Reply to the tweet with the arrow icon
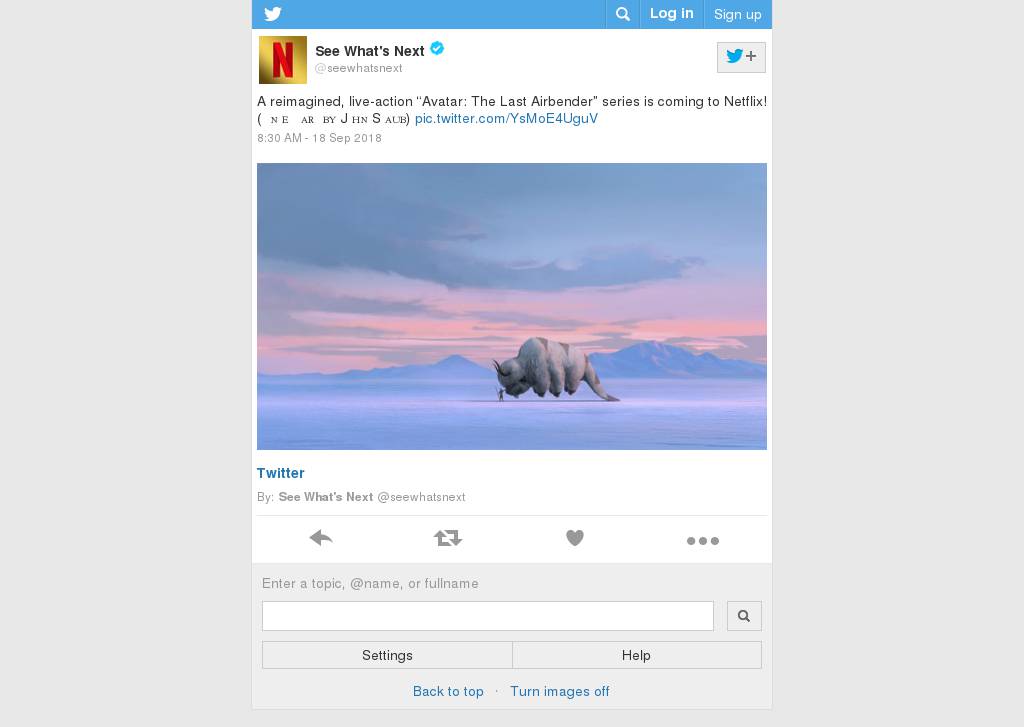This screenshot has width=1024, height=727. click(321, 538)
